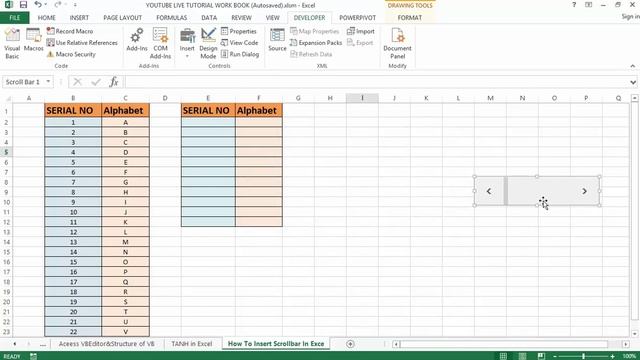The width and height of the screenshot is (640, 360).
Task: Open the Visual Basic editor
Action: pyautogui.click(x=12, y=44)
